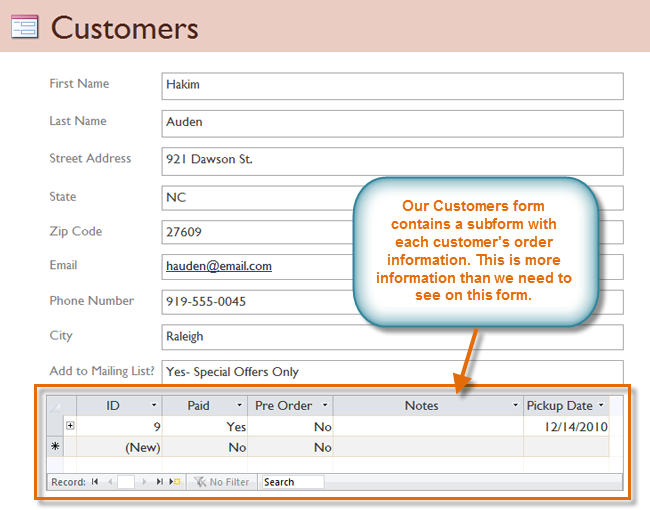Click the Zip Code label

coord(75,231)
